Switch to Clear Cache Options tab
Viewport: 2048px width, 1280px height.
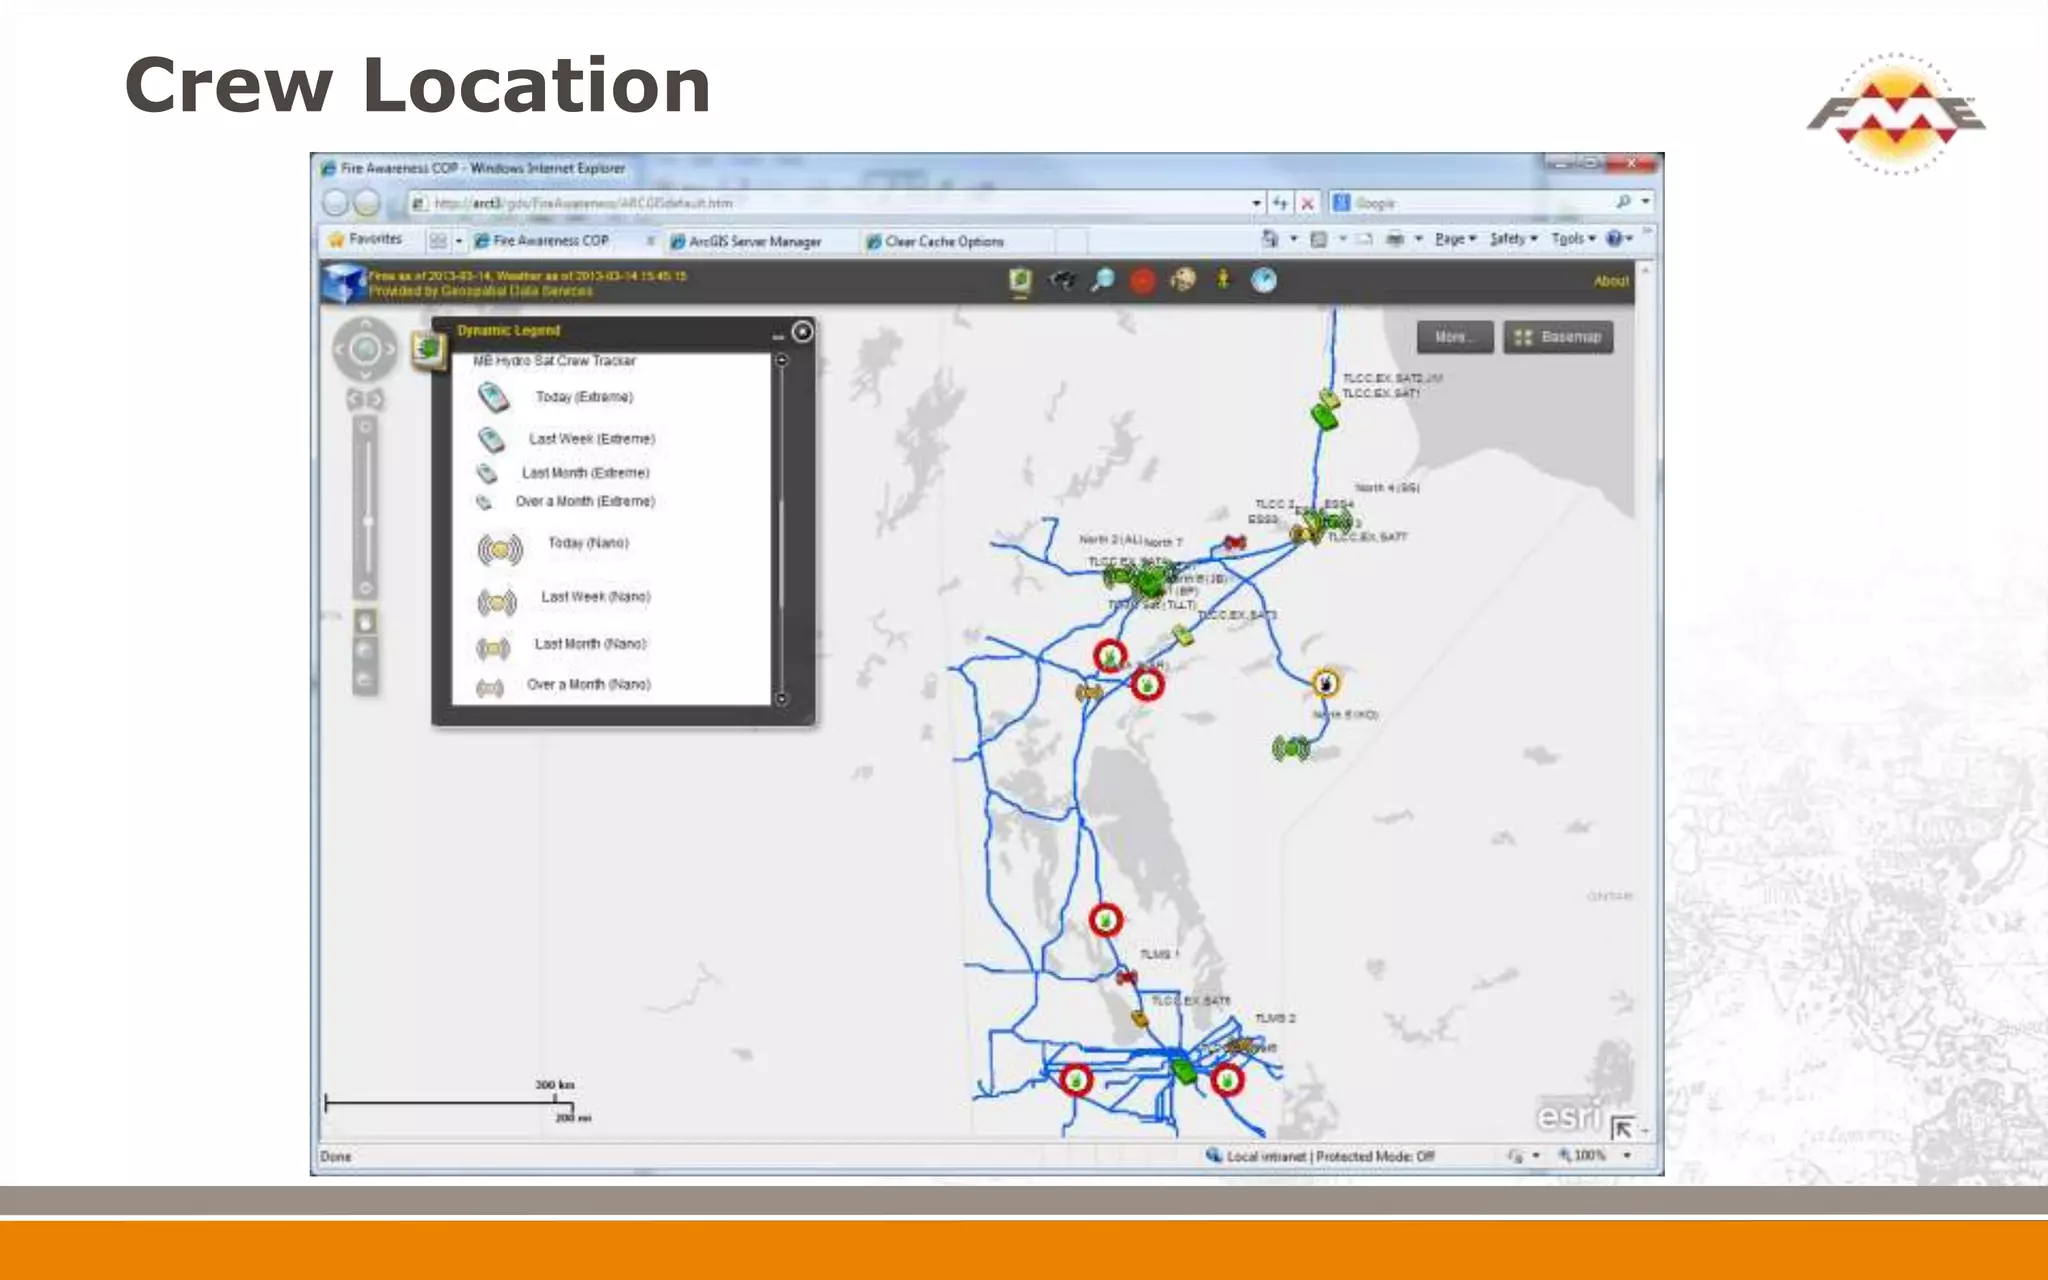(943, 242)
